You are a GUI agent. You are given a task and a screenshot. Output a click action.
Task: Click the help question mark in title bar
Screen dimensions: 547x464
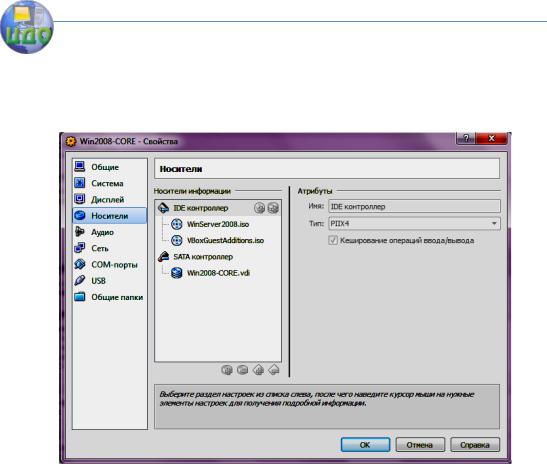pos(466,138)
